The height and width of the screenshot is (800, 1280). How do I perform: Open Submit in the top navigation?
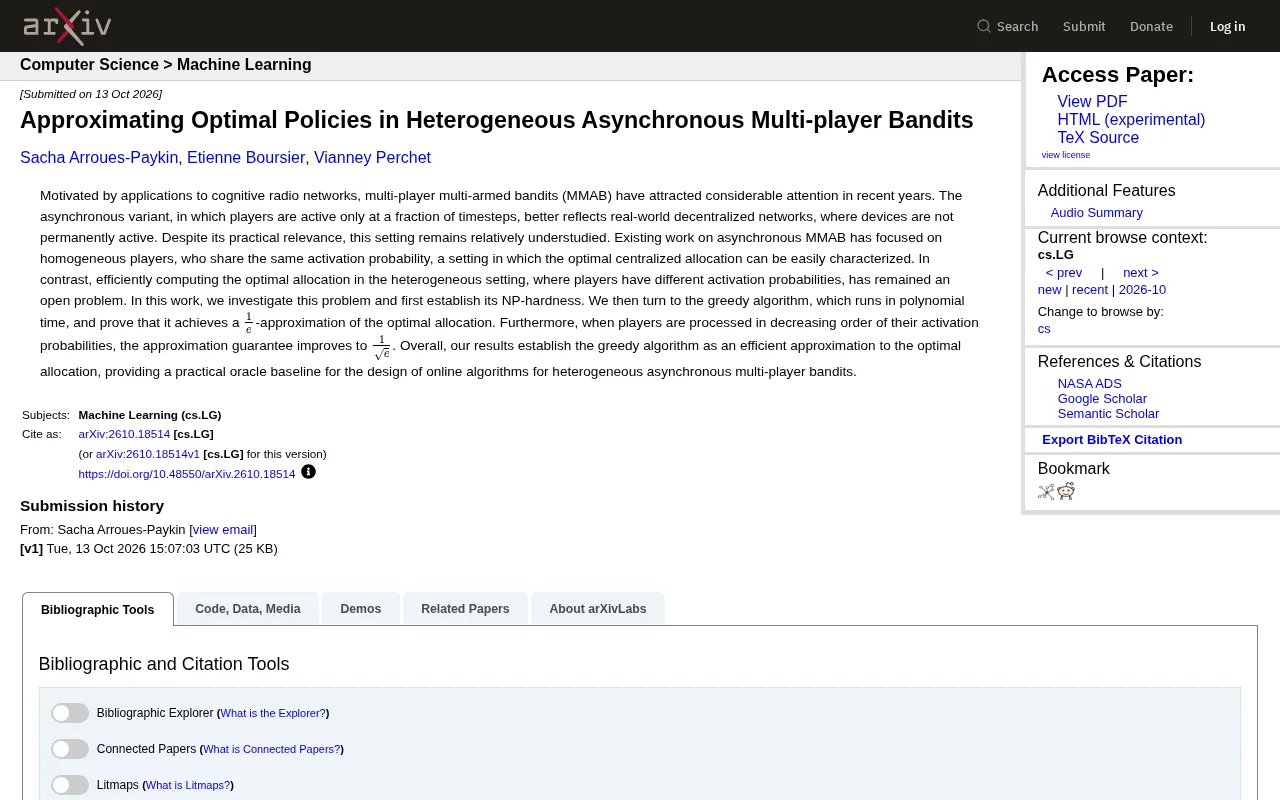[1084, 26]
